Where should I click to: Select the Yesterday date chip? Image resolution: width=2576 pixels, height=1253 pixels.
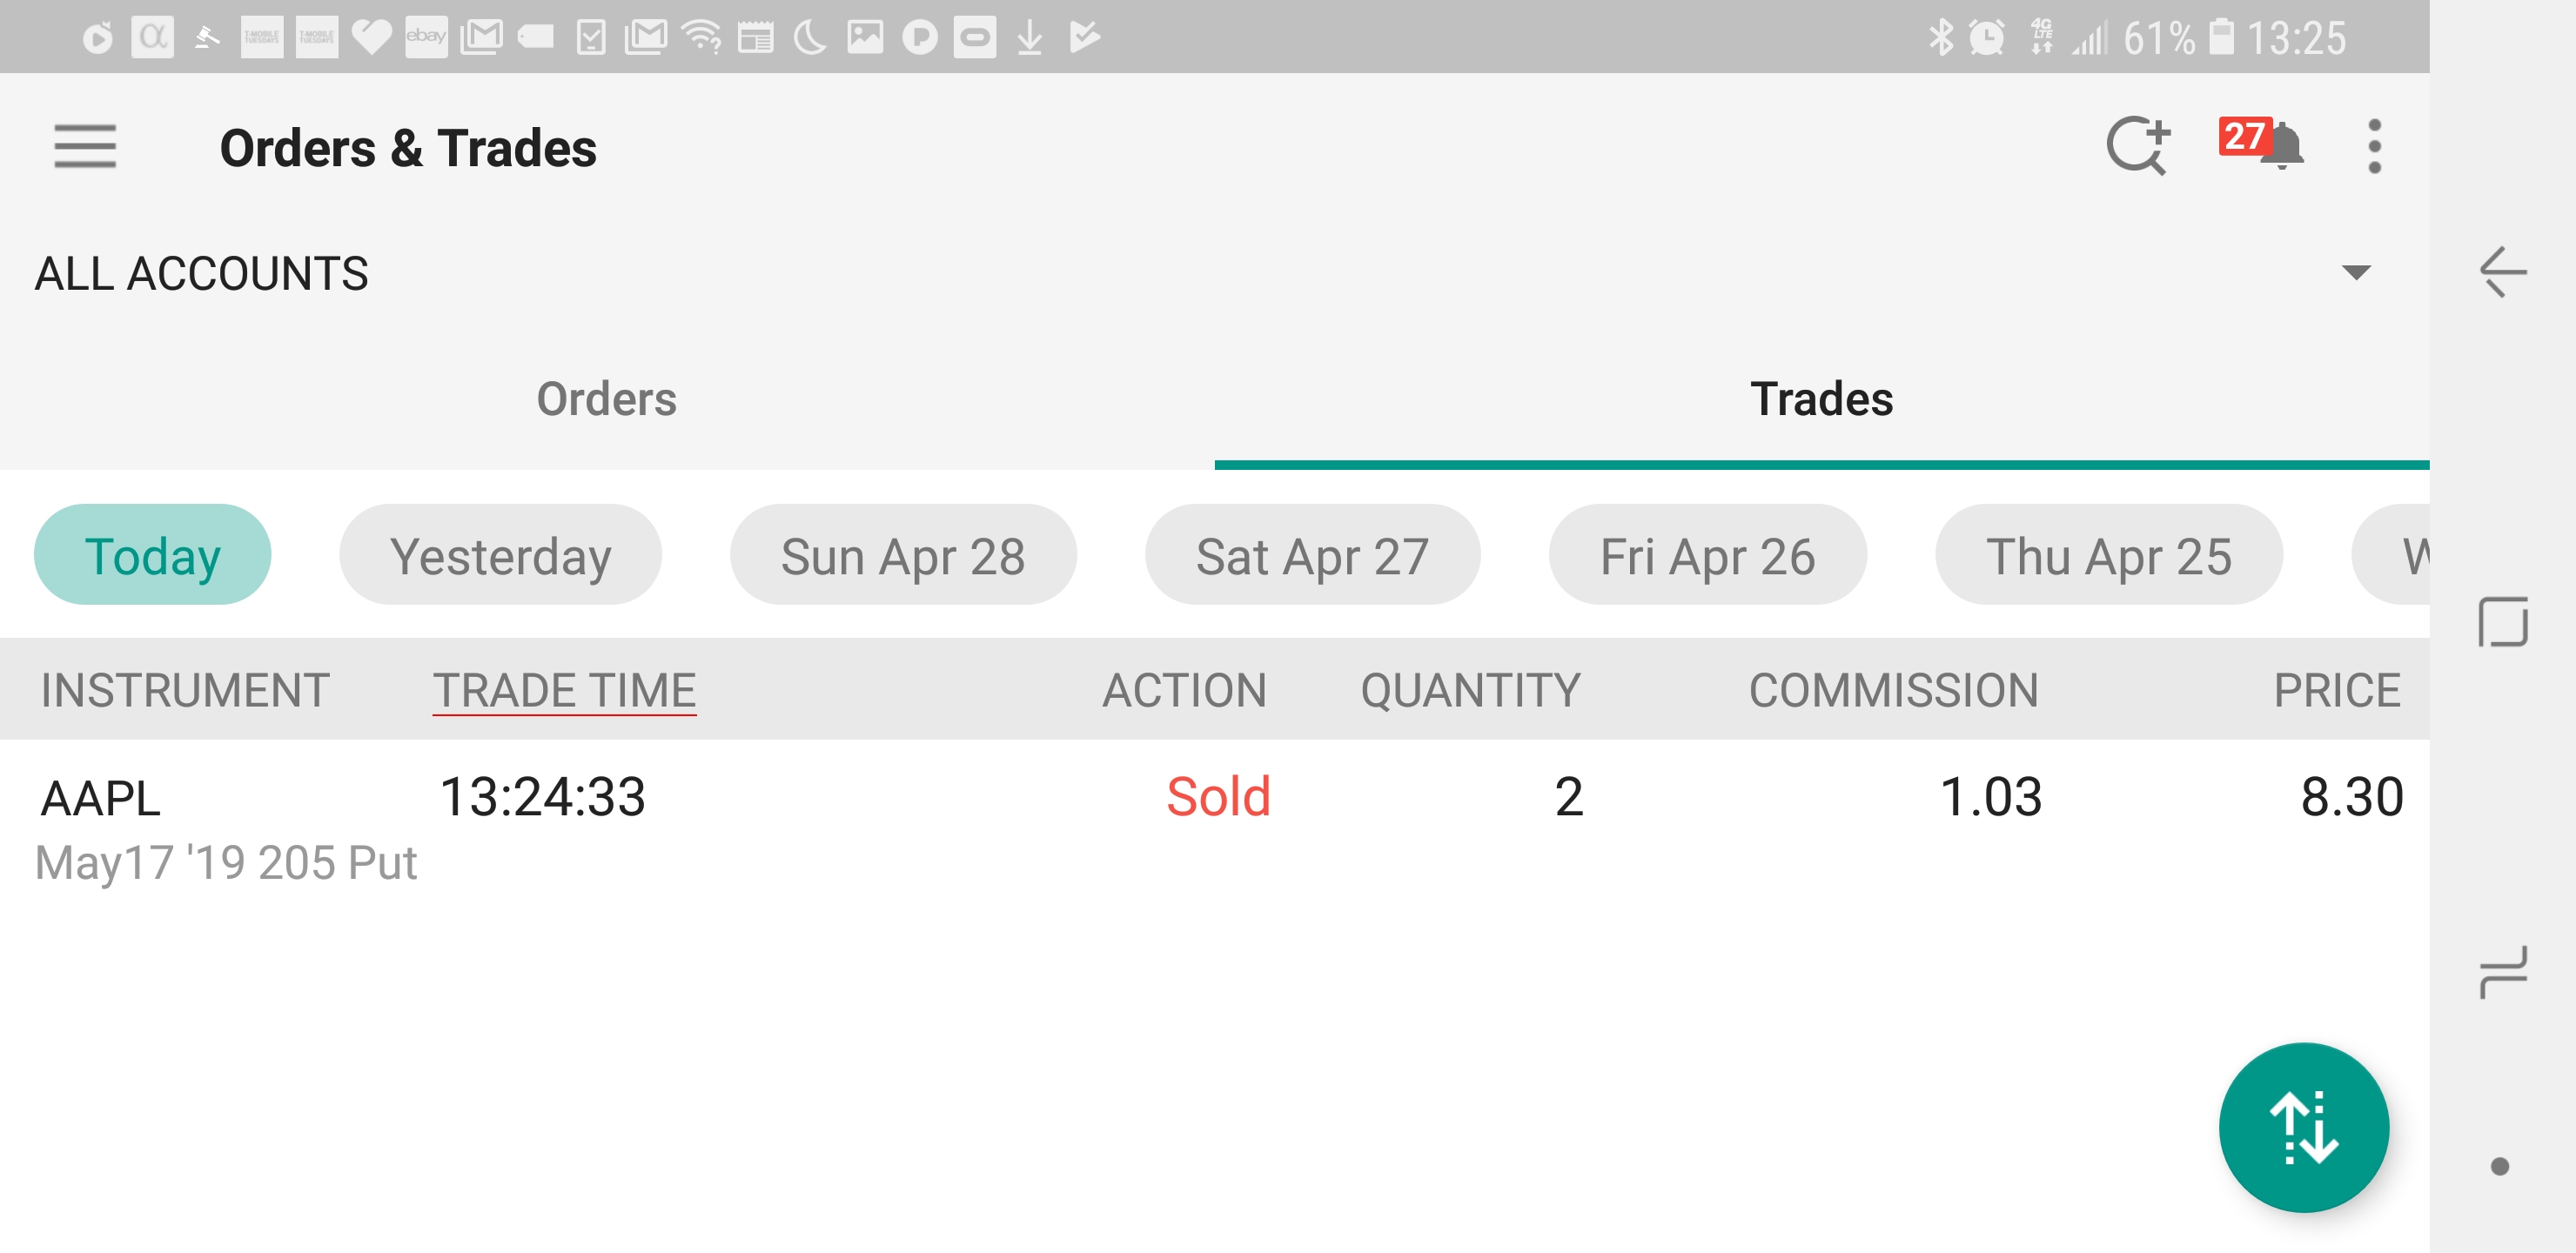[500, 555]
